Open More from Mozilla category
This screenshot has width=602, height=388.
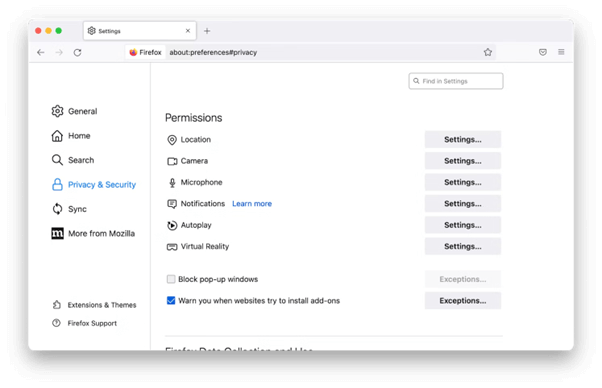93,233
